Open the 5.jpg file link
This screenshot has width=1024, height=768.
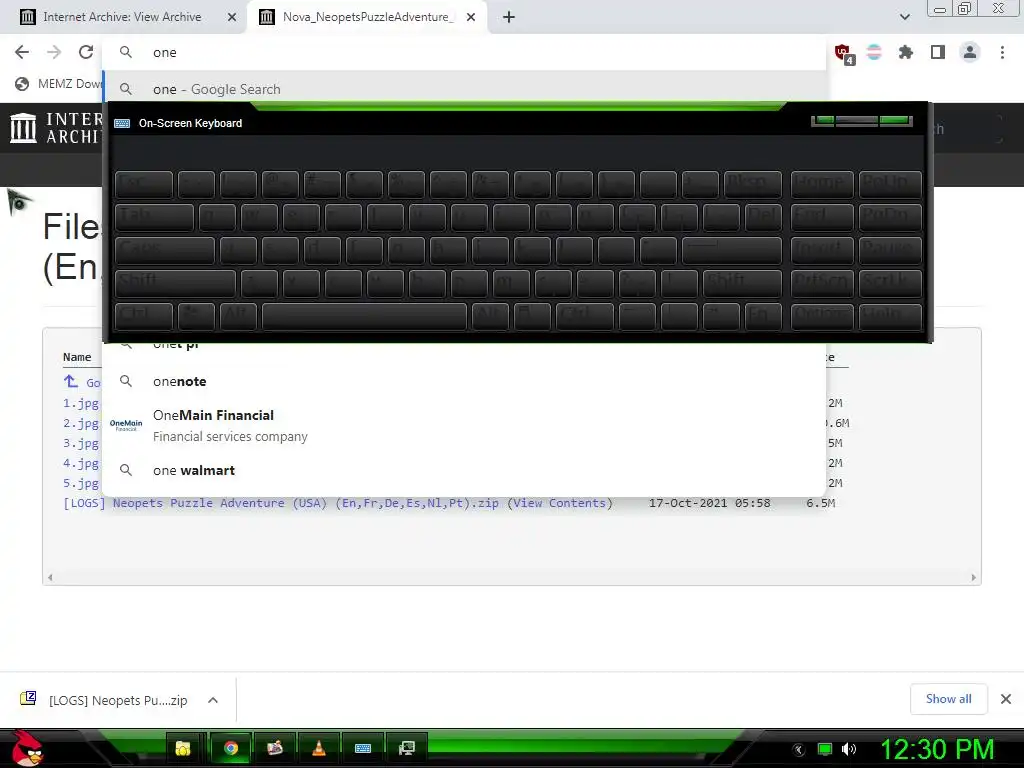tap(81, 483)
